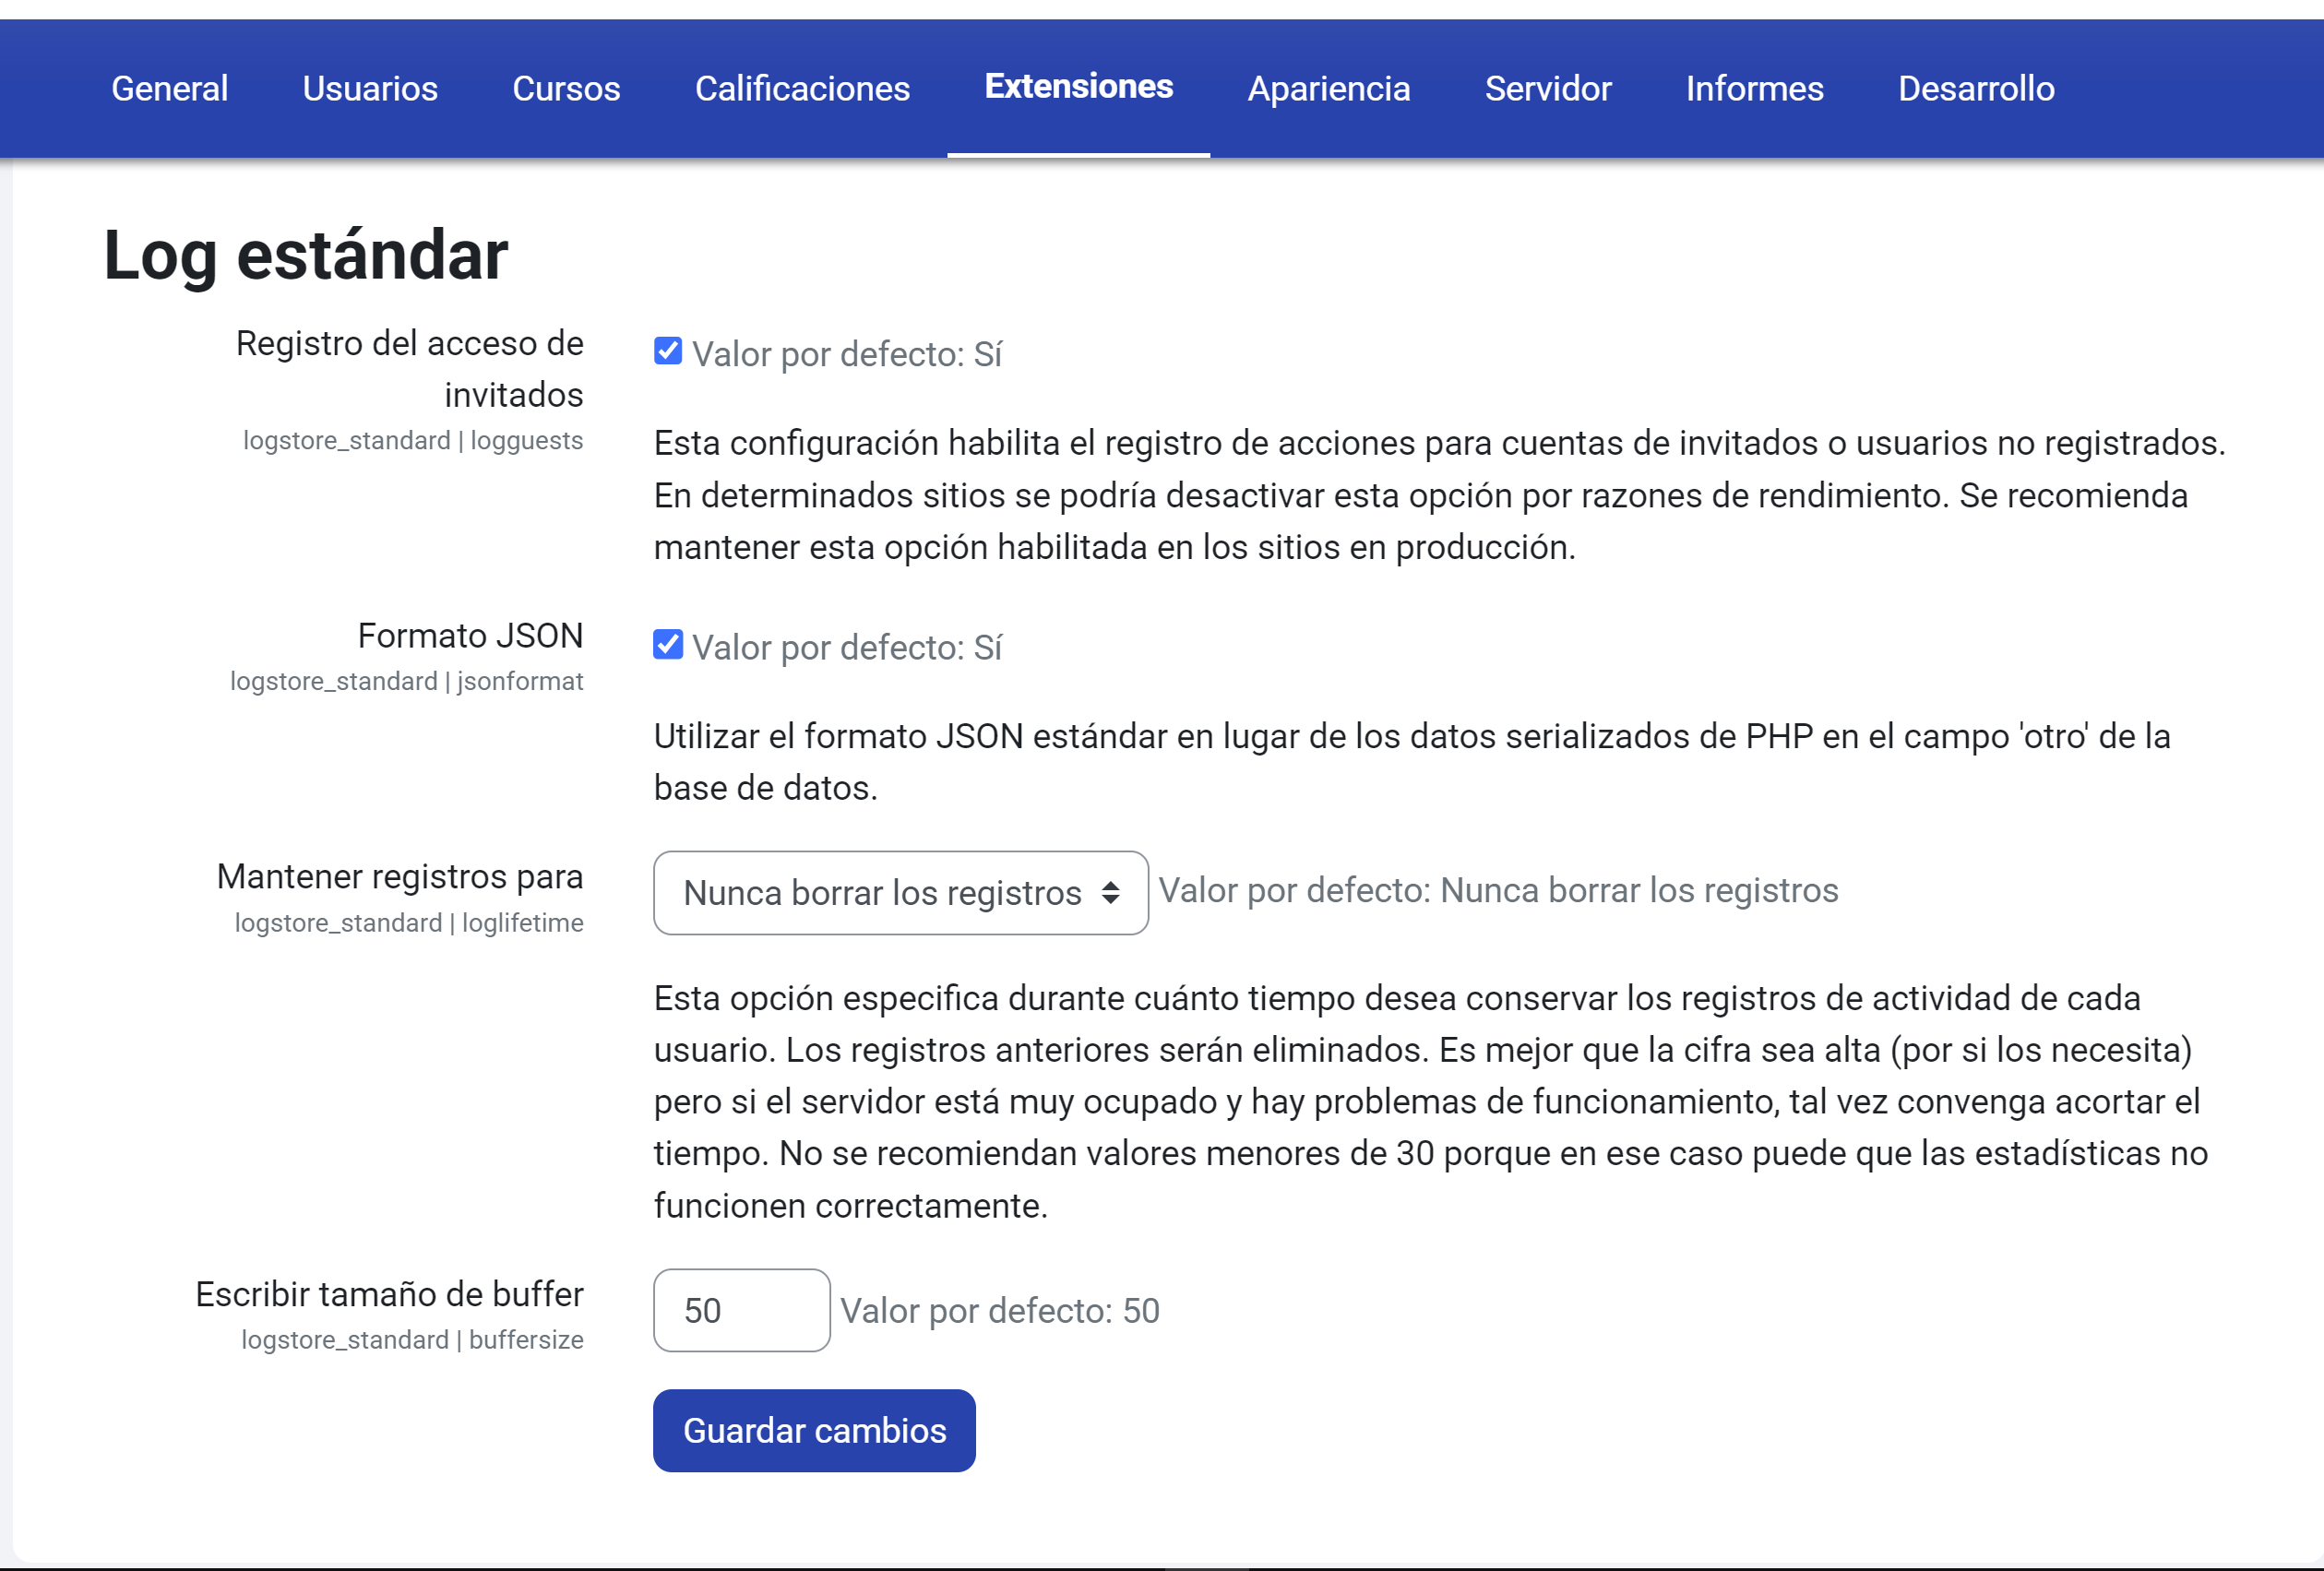
Task: Click the 'logstore_standard | logguests' text
Action: click(x=413, y=440)
